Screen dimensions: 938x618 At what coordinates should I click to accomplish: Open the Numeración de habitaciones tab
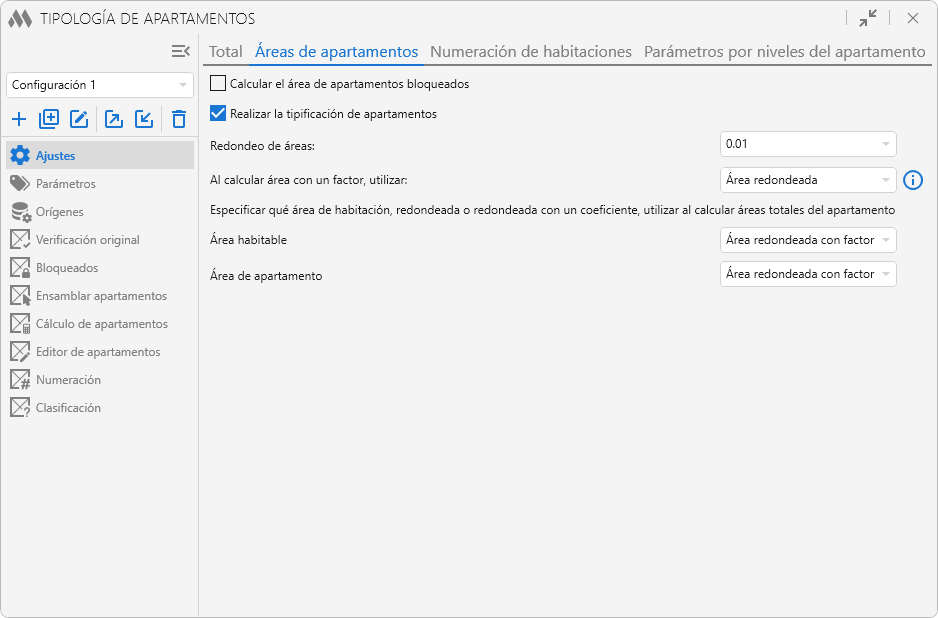point(531,52)
